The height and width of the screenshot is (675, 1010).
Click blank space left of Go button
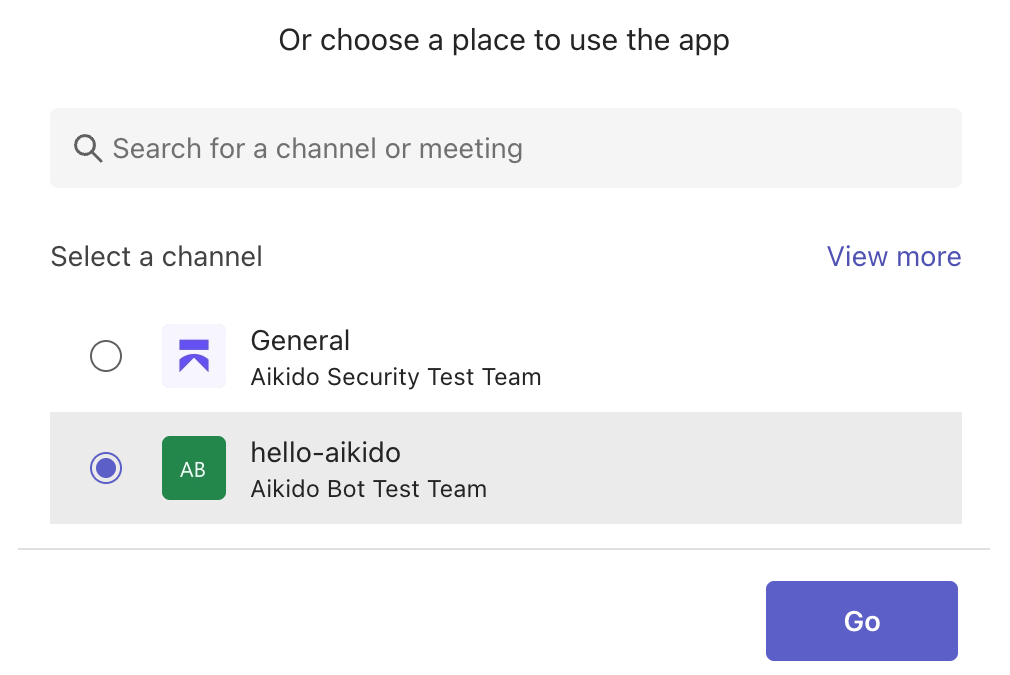pos(400,621)
